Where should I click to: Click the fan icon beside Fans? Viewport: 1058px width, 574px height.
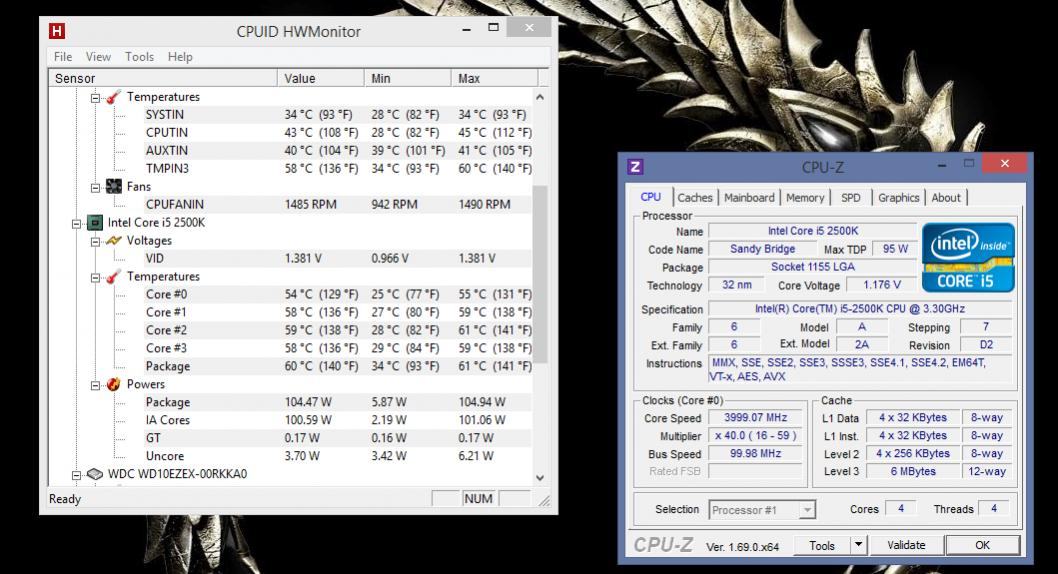(113, 186)
